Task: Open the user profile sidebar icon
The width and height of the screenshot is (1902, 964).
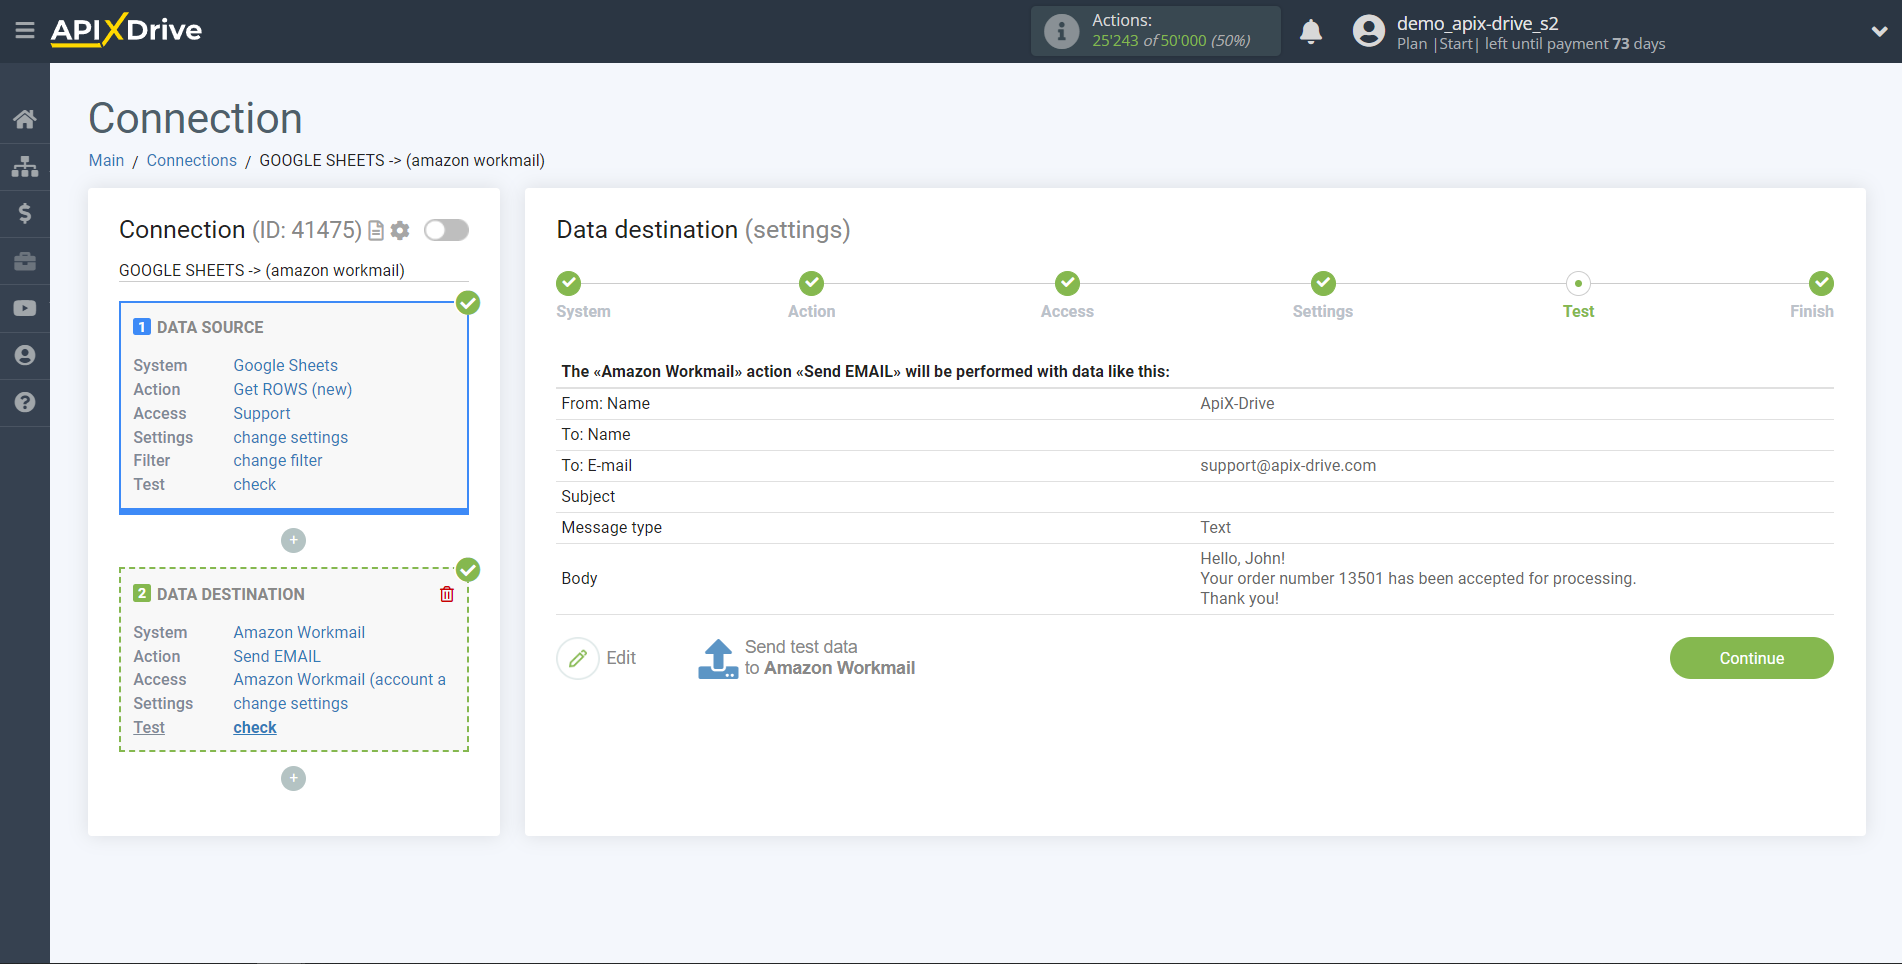Action: click(x=25, y=355)
